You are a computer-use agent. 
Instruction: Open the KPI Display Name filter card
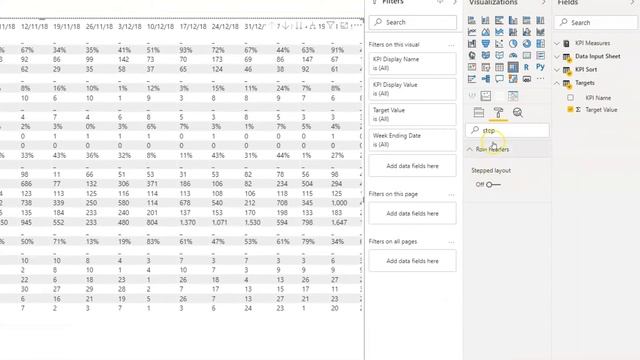412,63
